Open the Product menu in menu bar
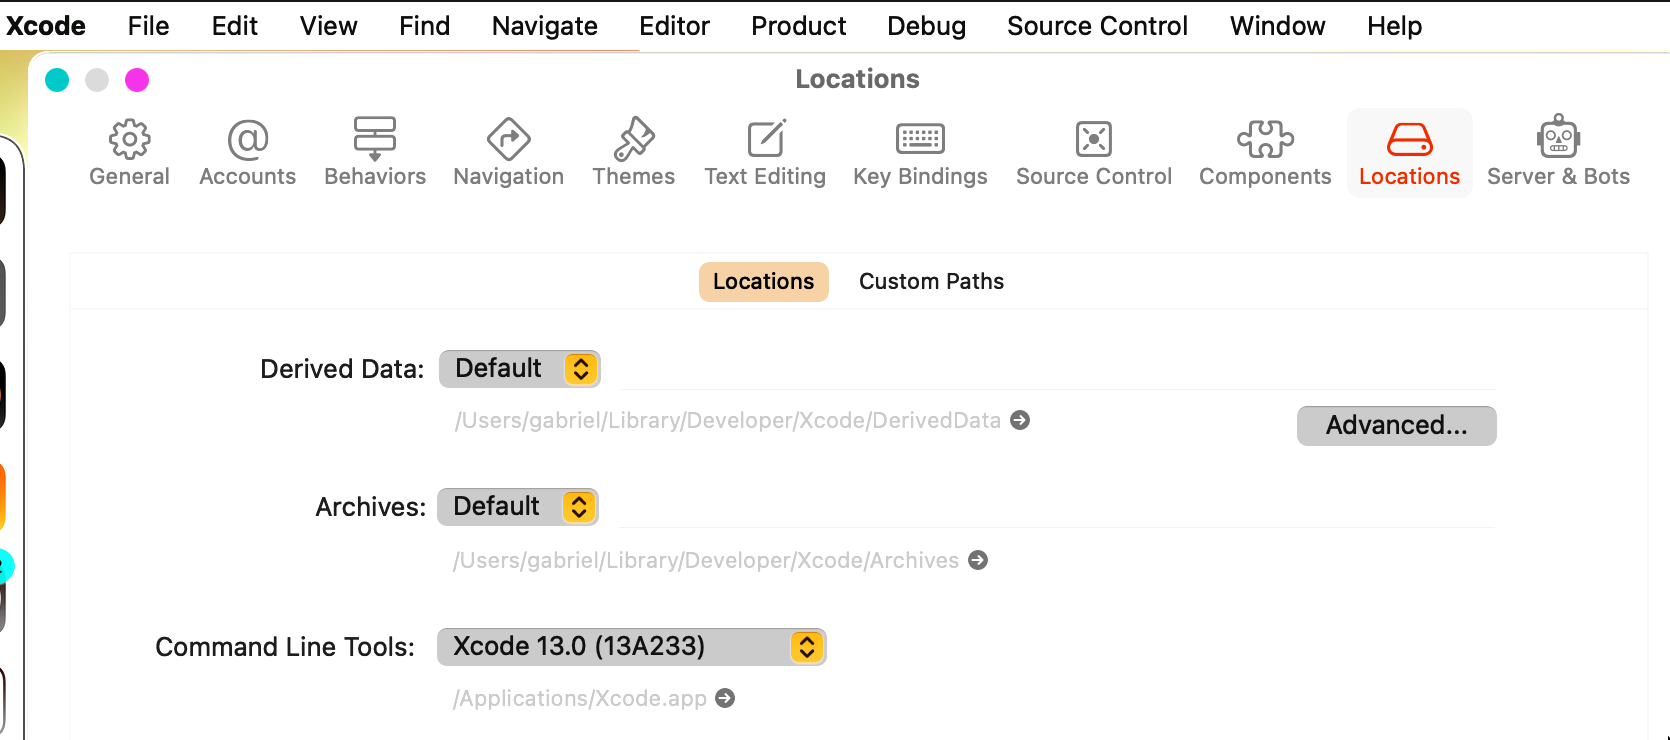Screen dimensions: 1670x740 tap(798, 26)
